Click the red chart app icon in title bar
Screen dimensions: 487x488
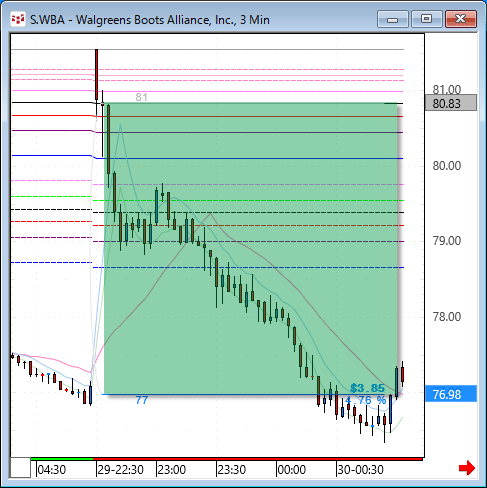[x=18, y=19]
